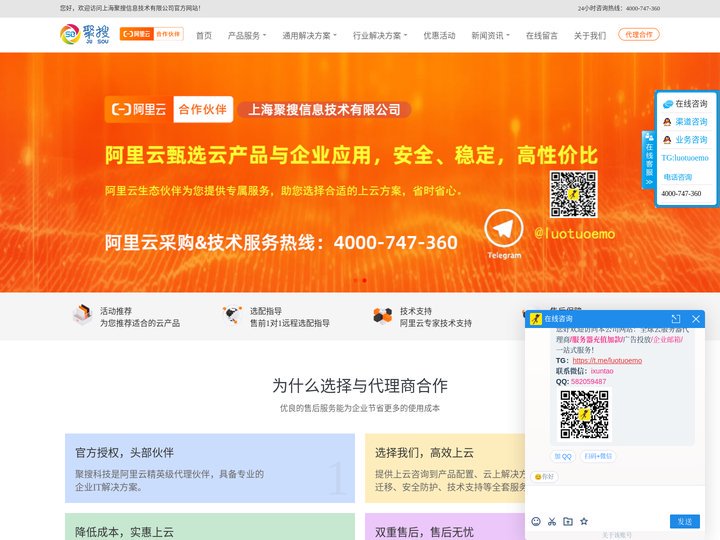Expand the 通用解决方案 dropdown menu
The height and width of the screenshot is (540, 720).
coord(309,35)
